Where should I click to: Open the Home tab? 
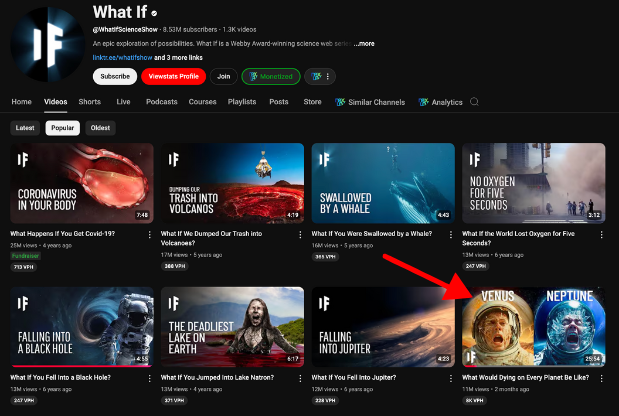coord(21,102)
